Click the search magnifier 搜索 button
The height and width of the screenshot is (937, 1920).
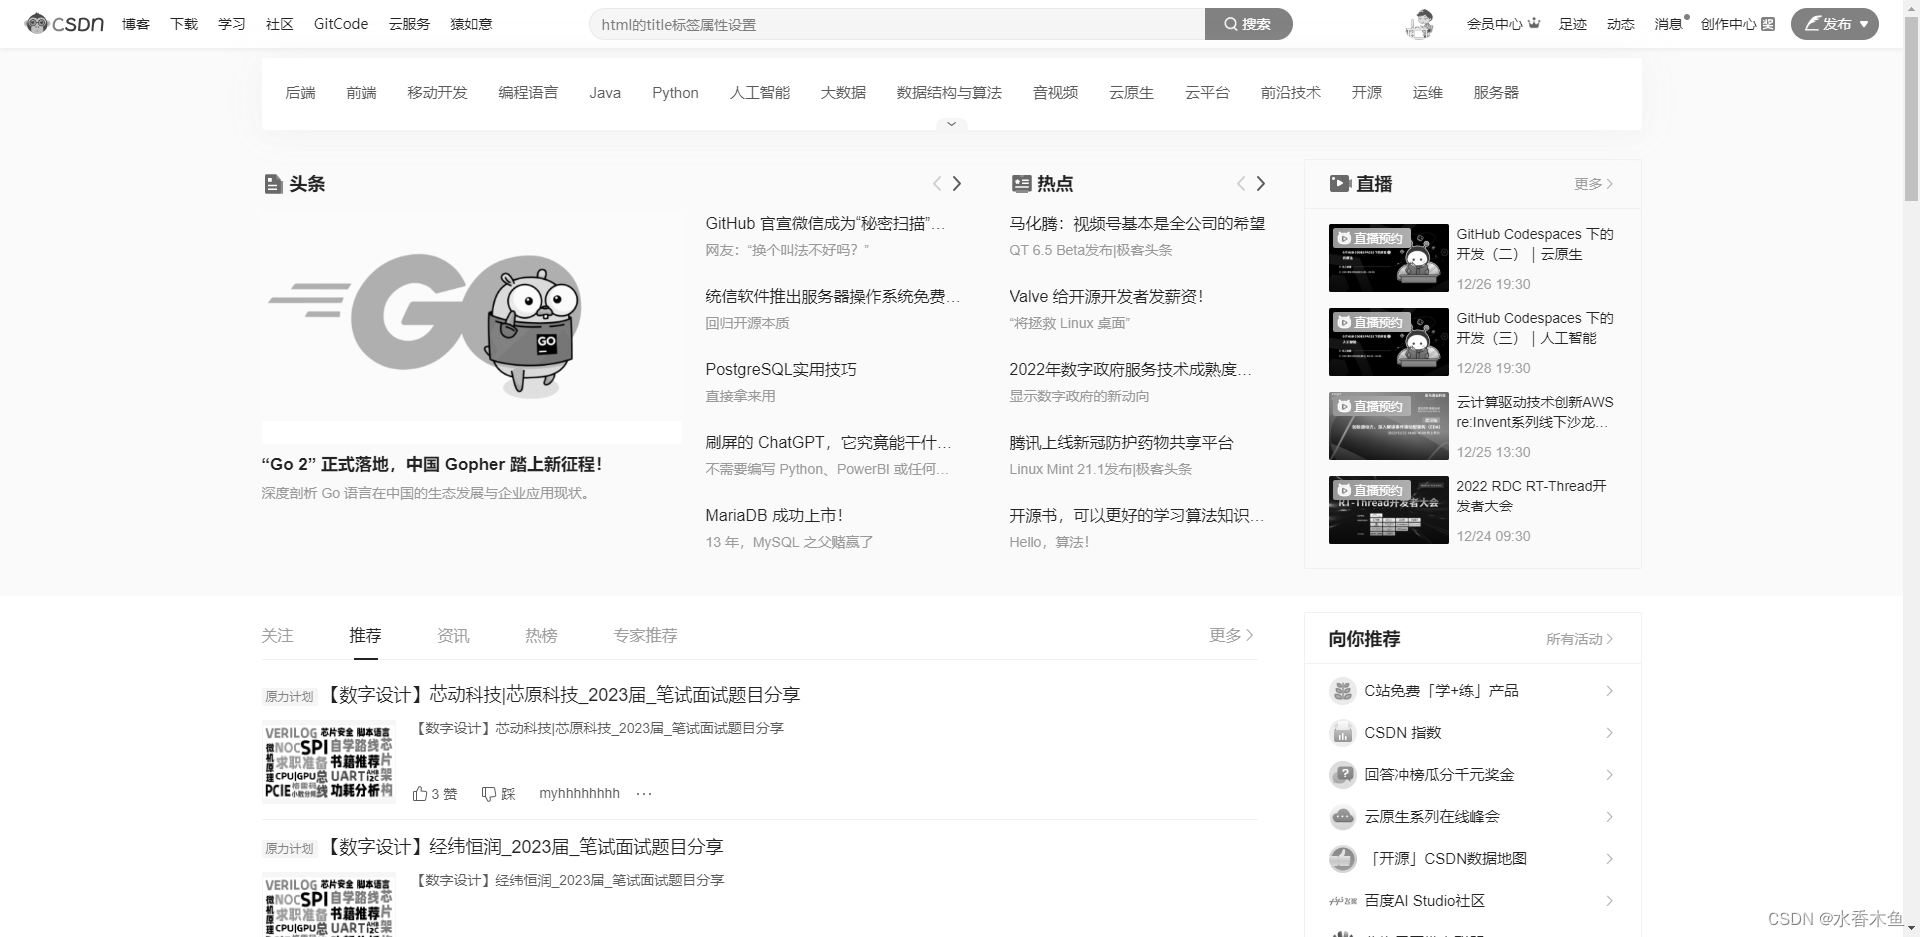pos(1248,24)
